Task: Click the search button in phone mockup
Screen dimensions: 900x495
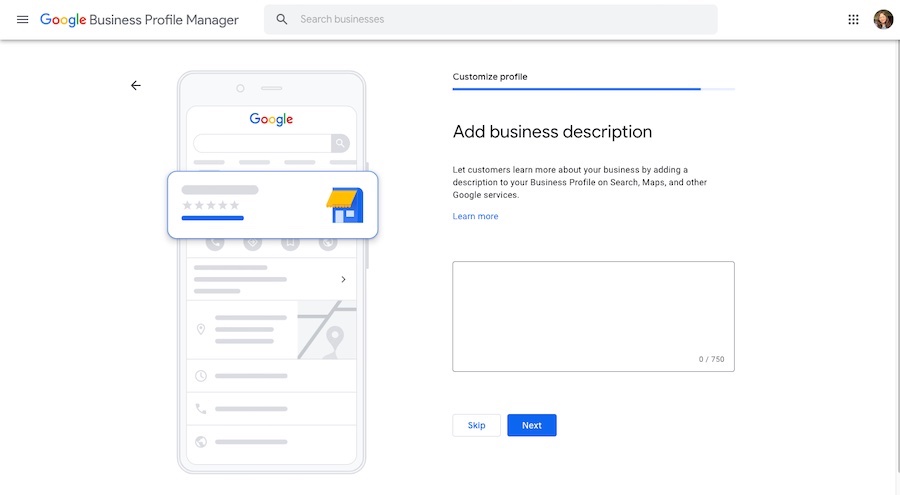Action: coord(340,143)
